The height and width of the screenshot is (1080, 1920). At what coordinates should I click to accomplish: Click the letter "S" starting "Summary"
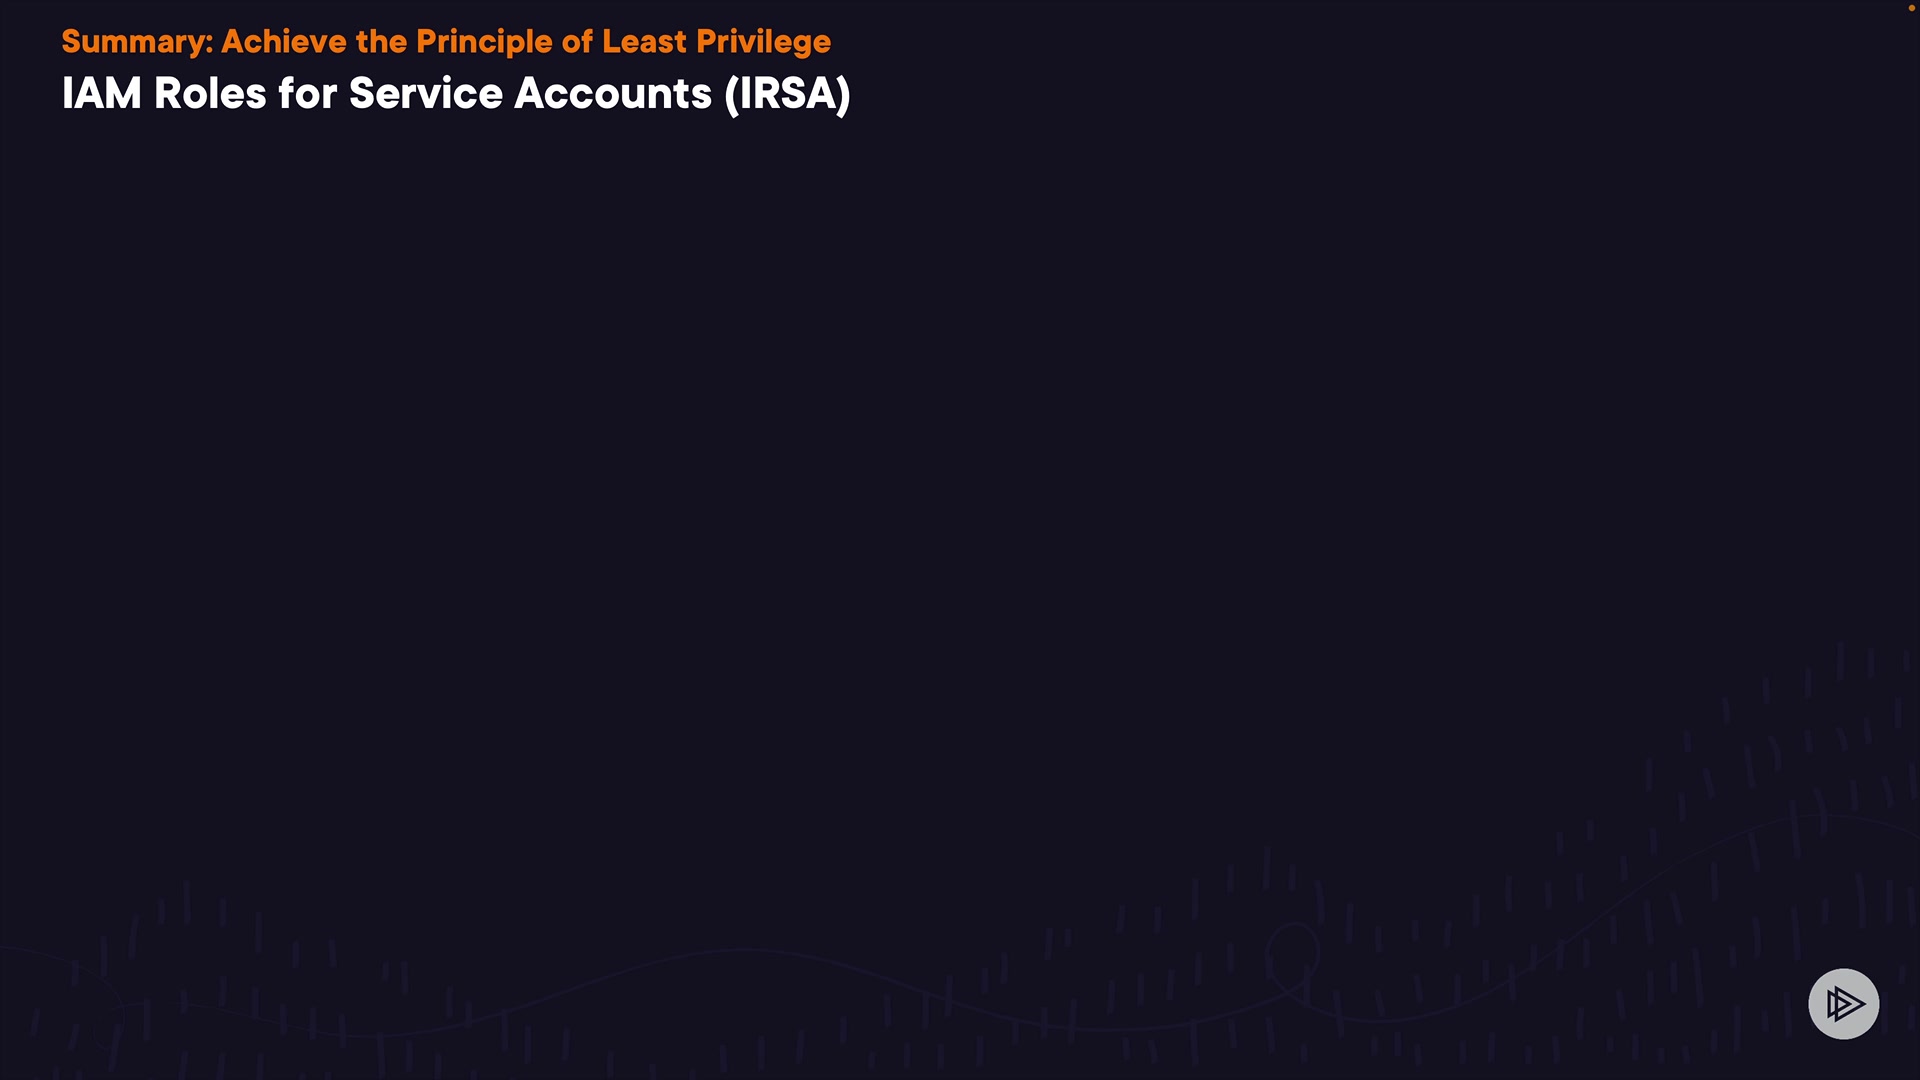click(71, 42)
